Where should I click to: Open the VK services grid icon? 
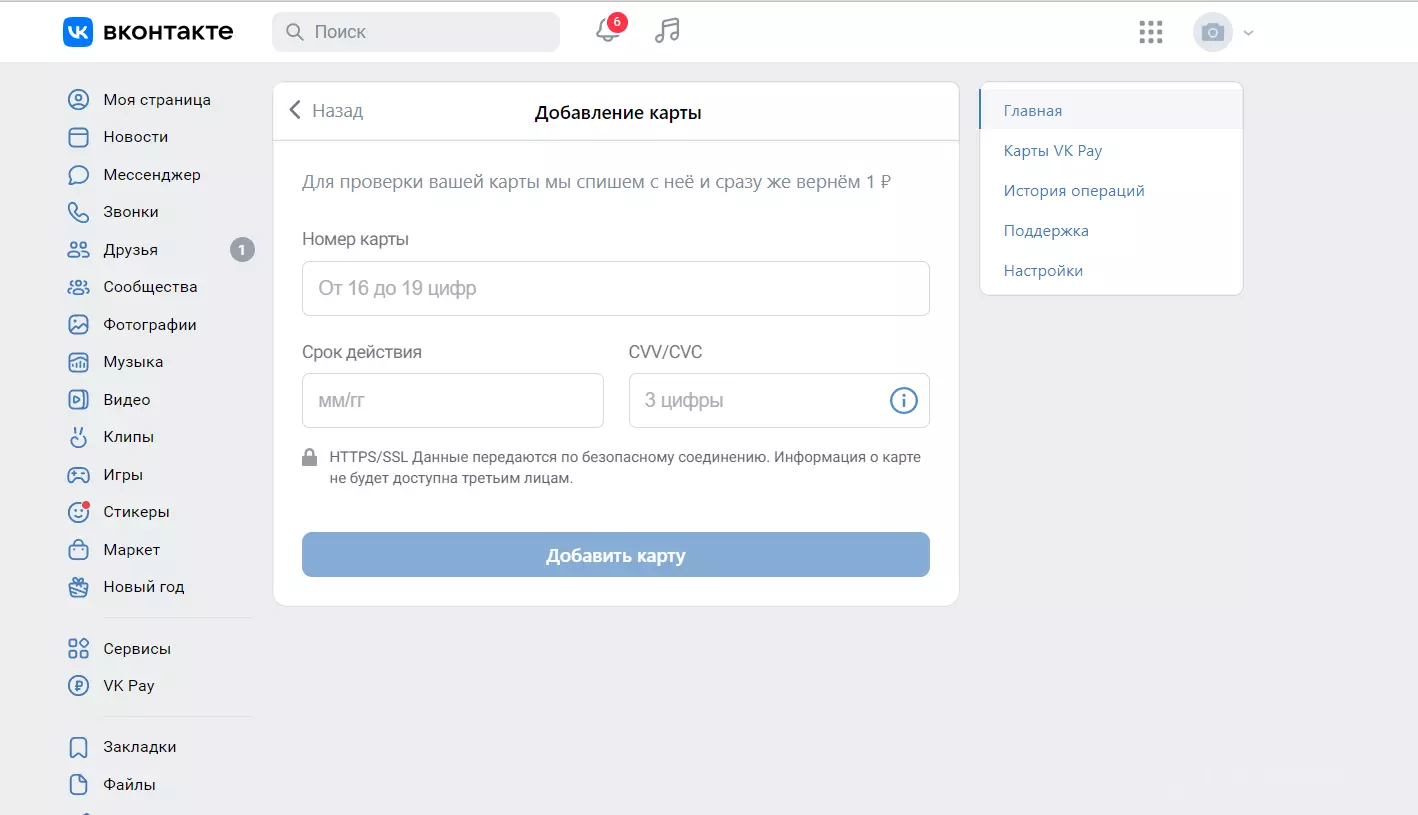click(1151, 32)
